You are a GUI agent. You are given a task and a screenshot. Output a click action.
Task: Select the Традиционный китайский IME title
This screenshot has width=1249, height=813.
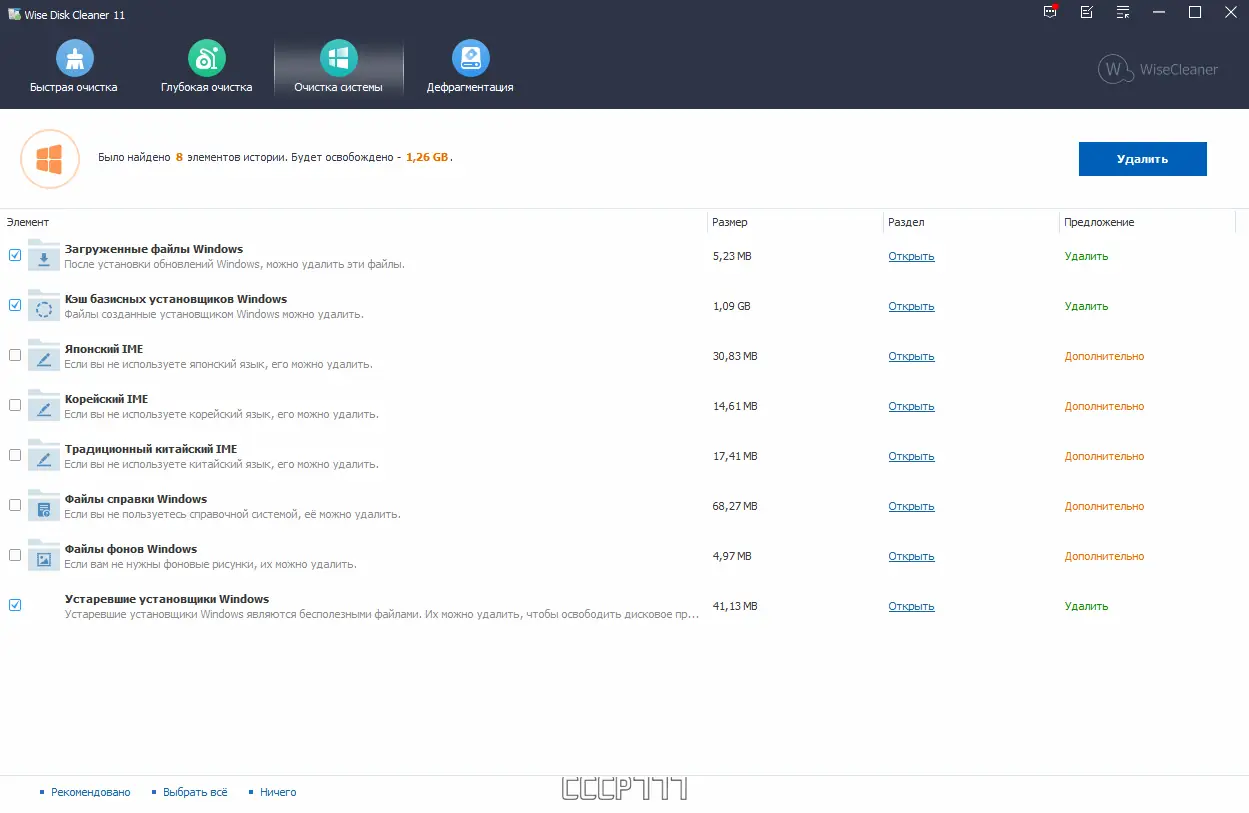click(151, 449)
